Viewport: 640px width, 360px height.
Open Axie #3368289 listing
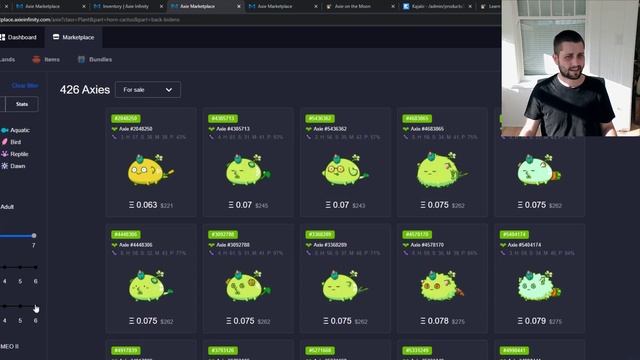[x=345, y=278]
